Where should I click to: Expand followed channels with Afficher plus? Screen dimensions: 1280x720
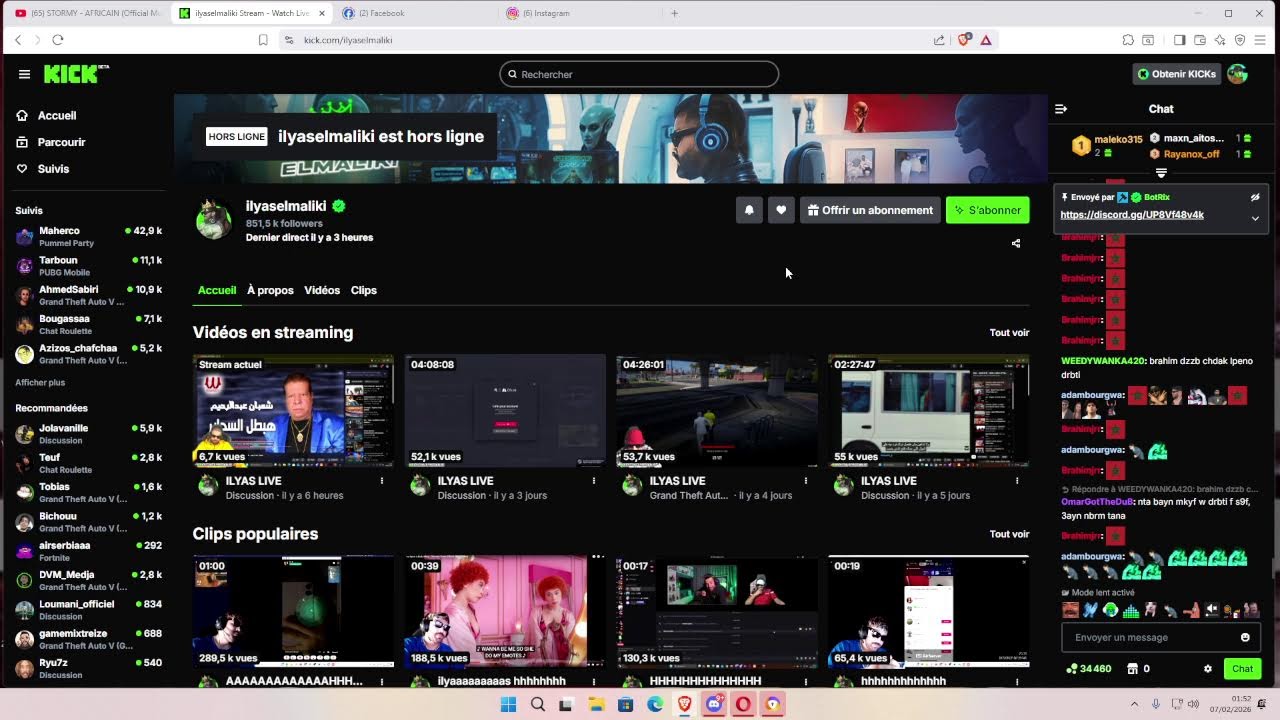coord(40,383)
